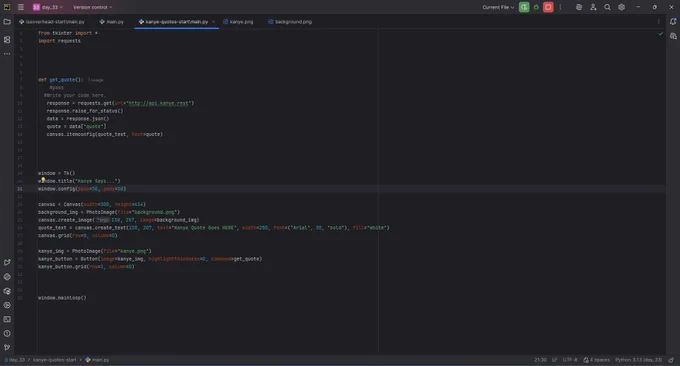
Task: Open the Run tool window icon
Action: [x=7, y=262]
